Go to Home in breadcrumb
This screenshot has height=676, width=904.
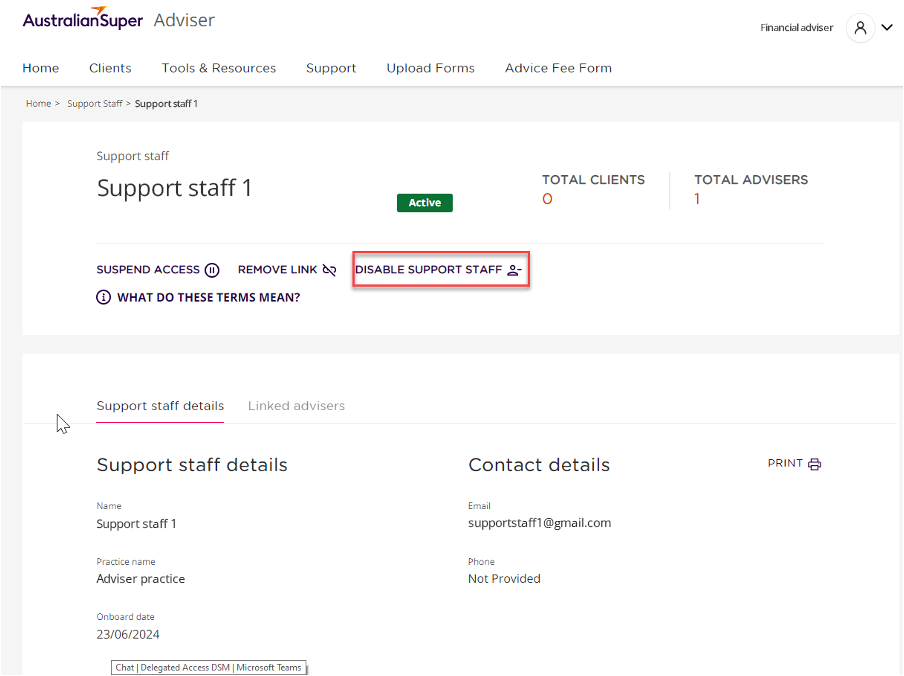pos(39,104)
